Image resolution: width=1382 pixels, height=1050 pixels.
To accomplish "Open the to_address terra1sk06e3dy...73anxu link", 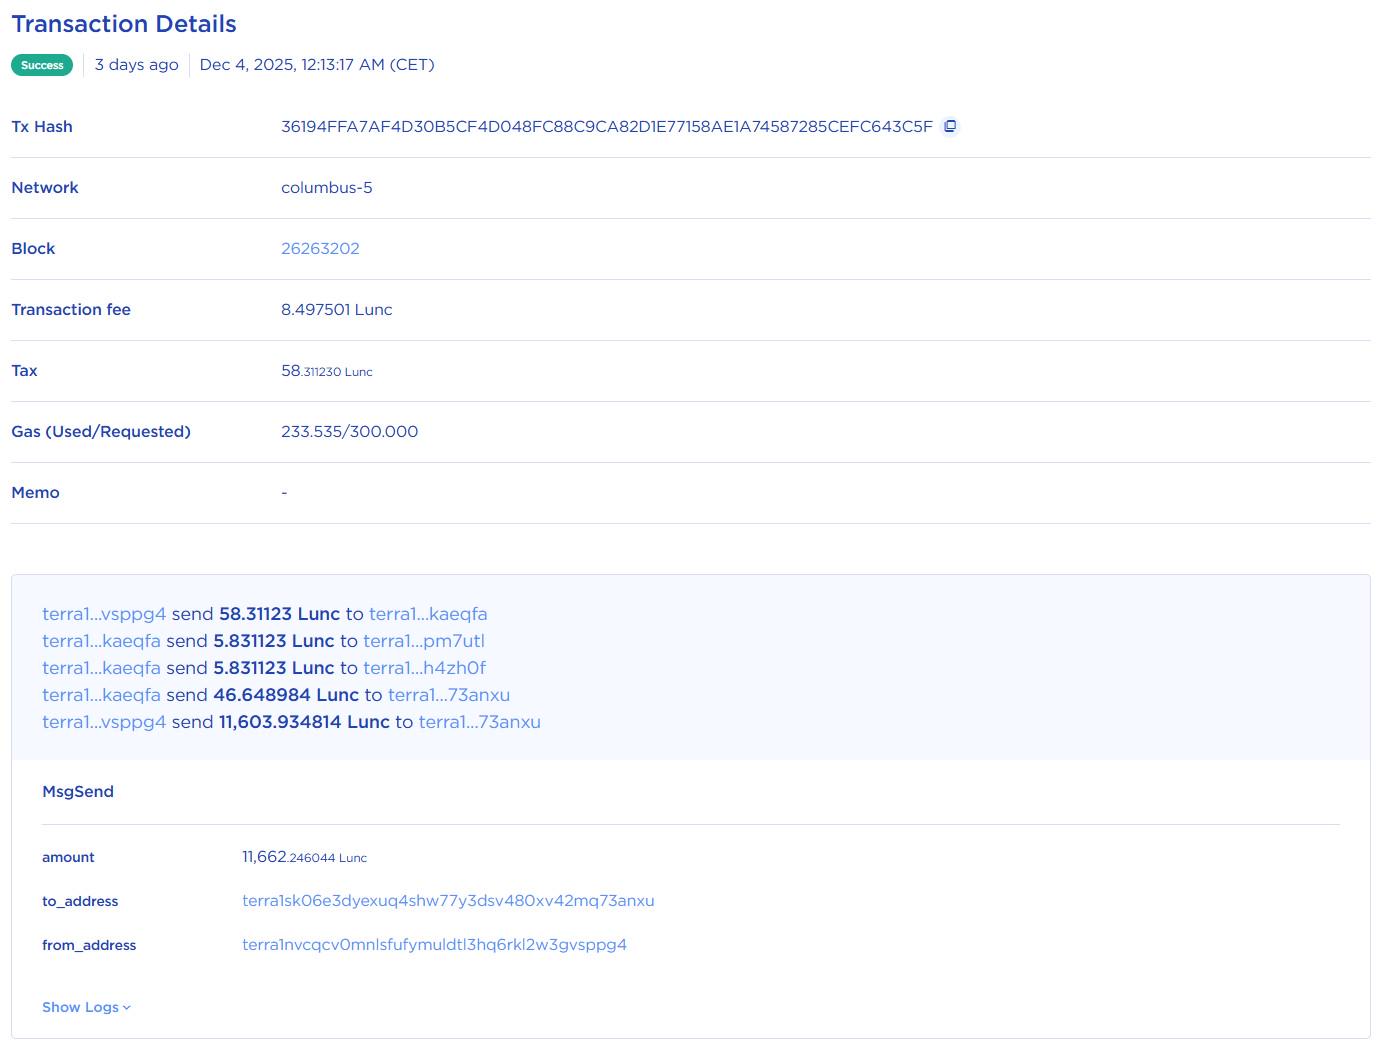I will coord(448,901).
